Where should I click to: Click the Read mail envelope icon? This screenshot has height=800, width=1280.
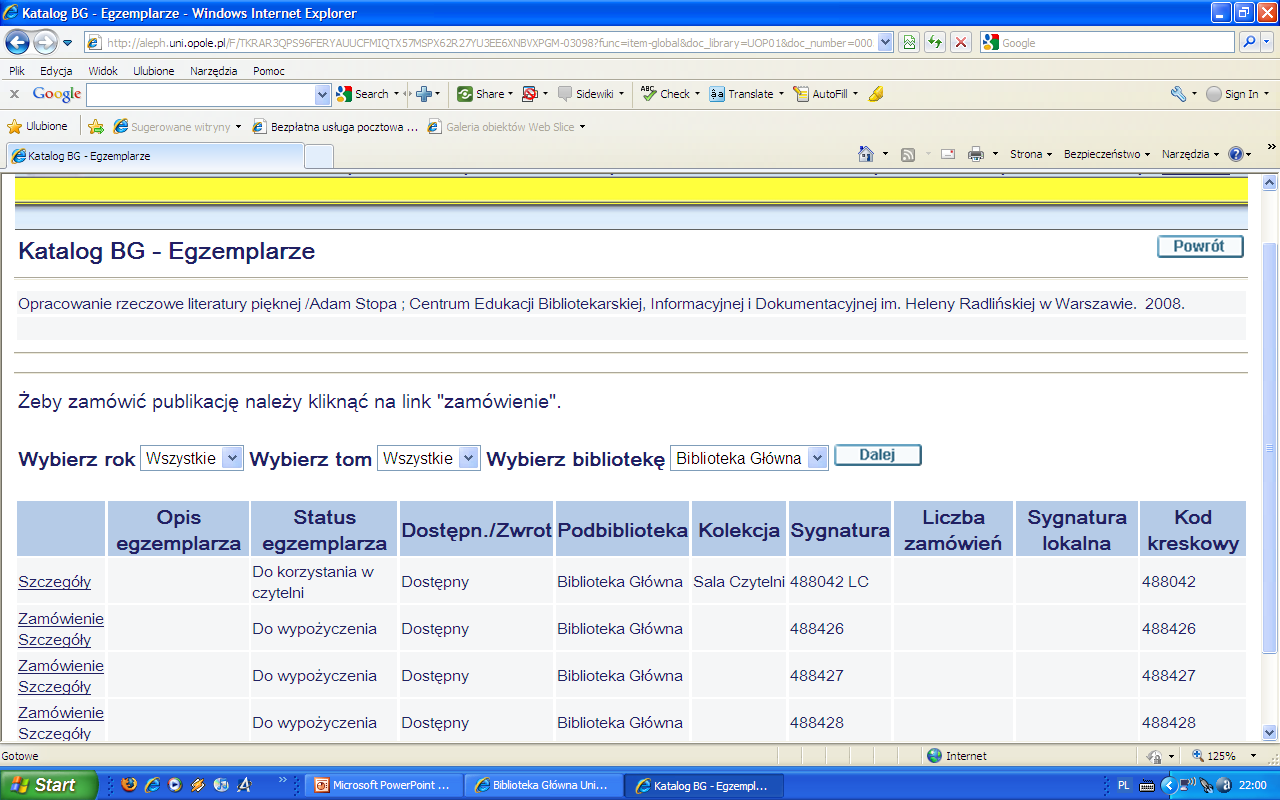tap(948, 154)
